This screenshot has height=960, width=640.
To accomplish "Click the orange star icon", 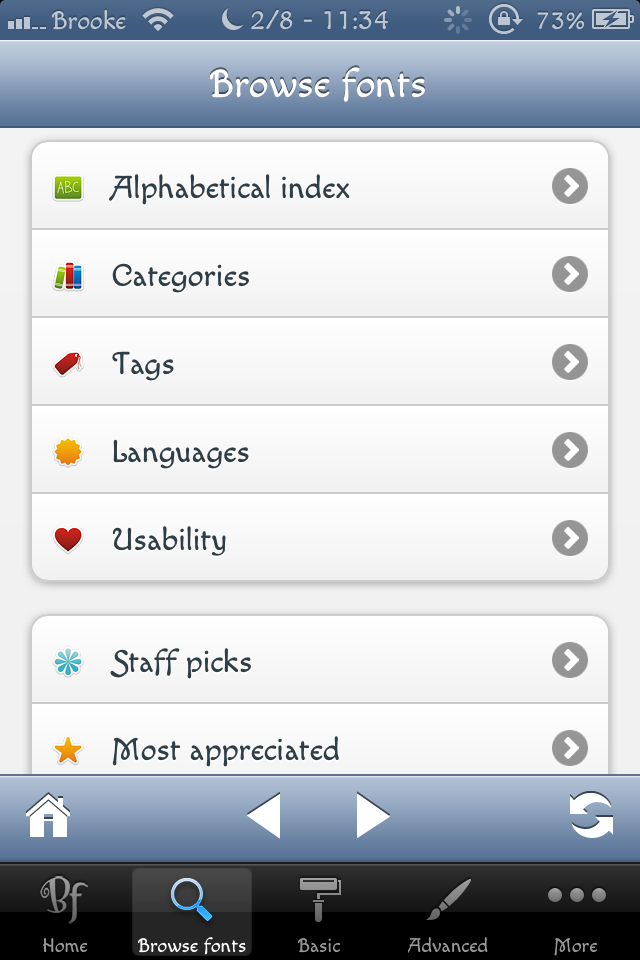I will 68,750.
